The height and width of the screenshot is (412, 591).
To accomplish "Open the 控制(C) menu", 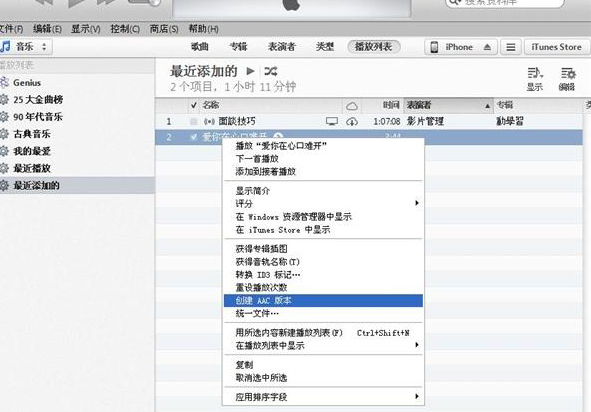I will tap(125, 29).
